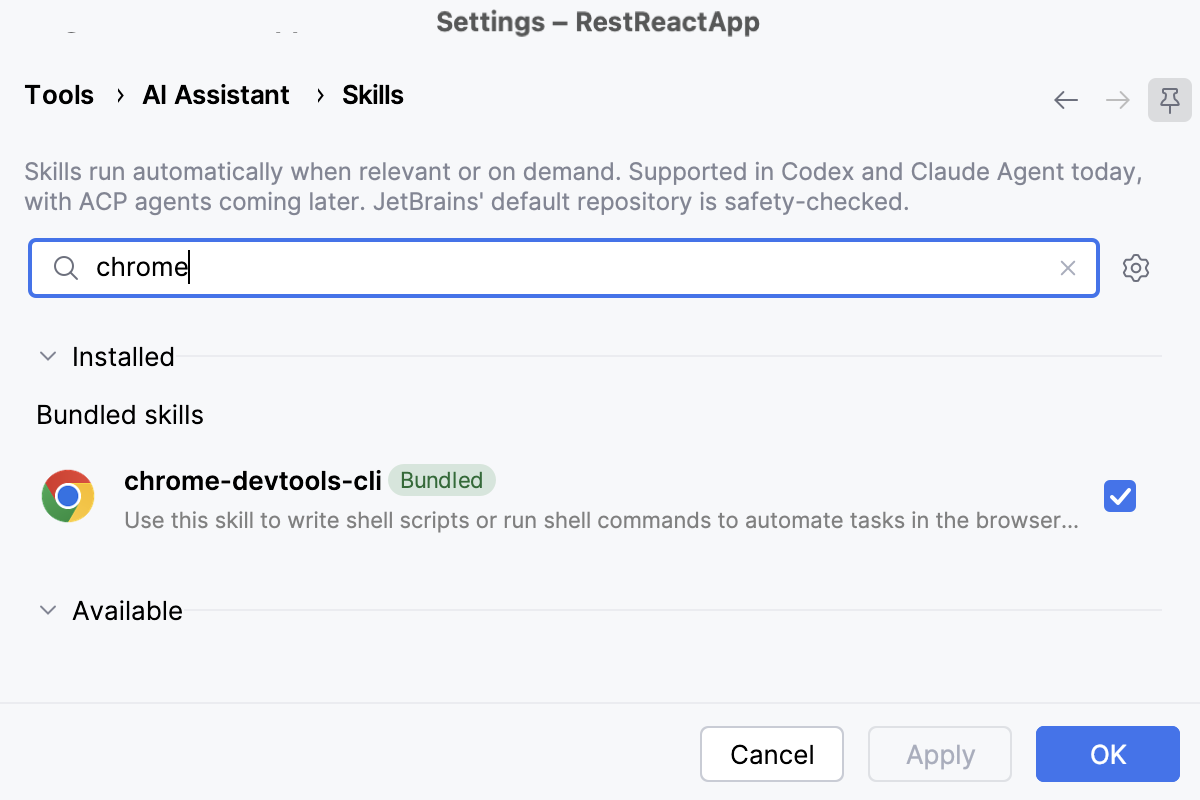This screenshot has width=1200, height=800.
Task: Collapse the Available section
Action: point(47,611)
